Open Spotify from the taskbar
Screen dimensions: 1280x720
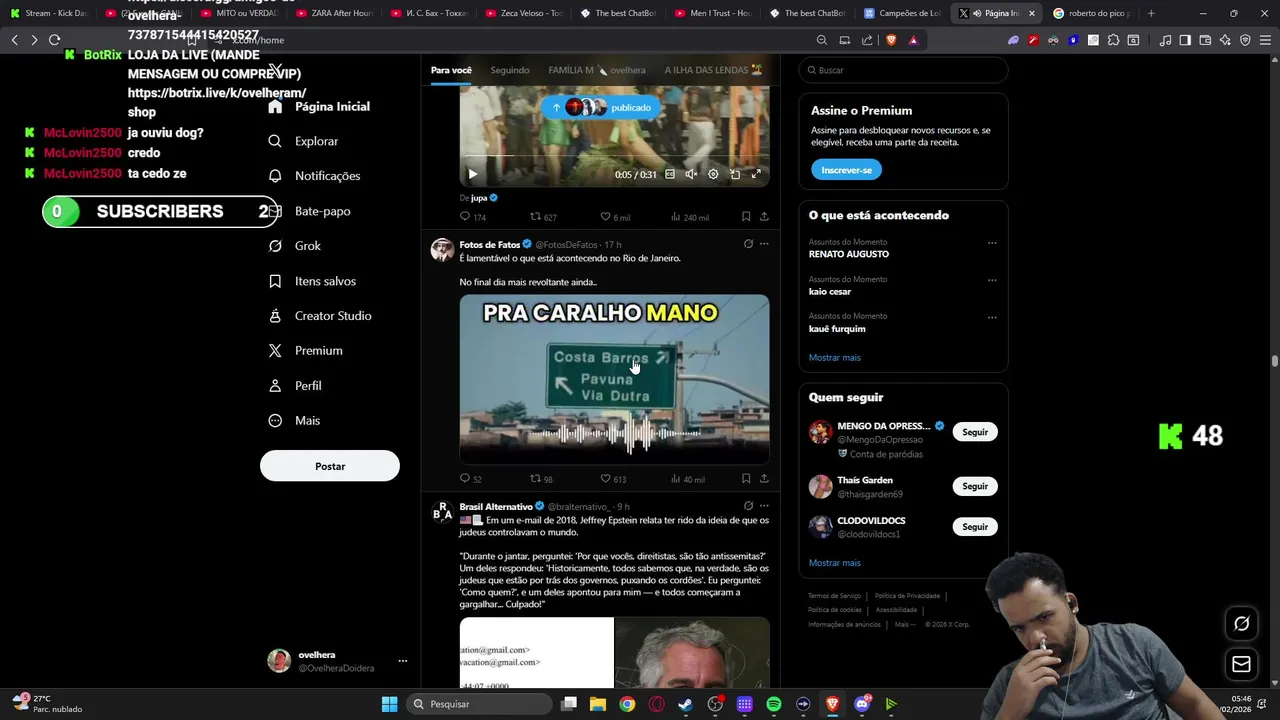pos(774,704)
